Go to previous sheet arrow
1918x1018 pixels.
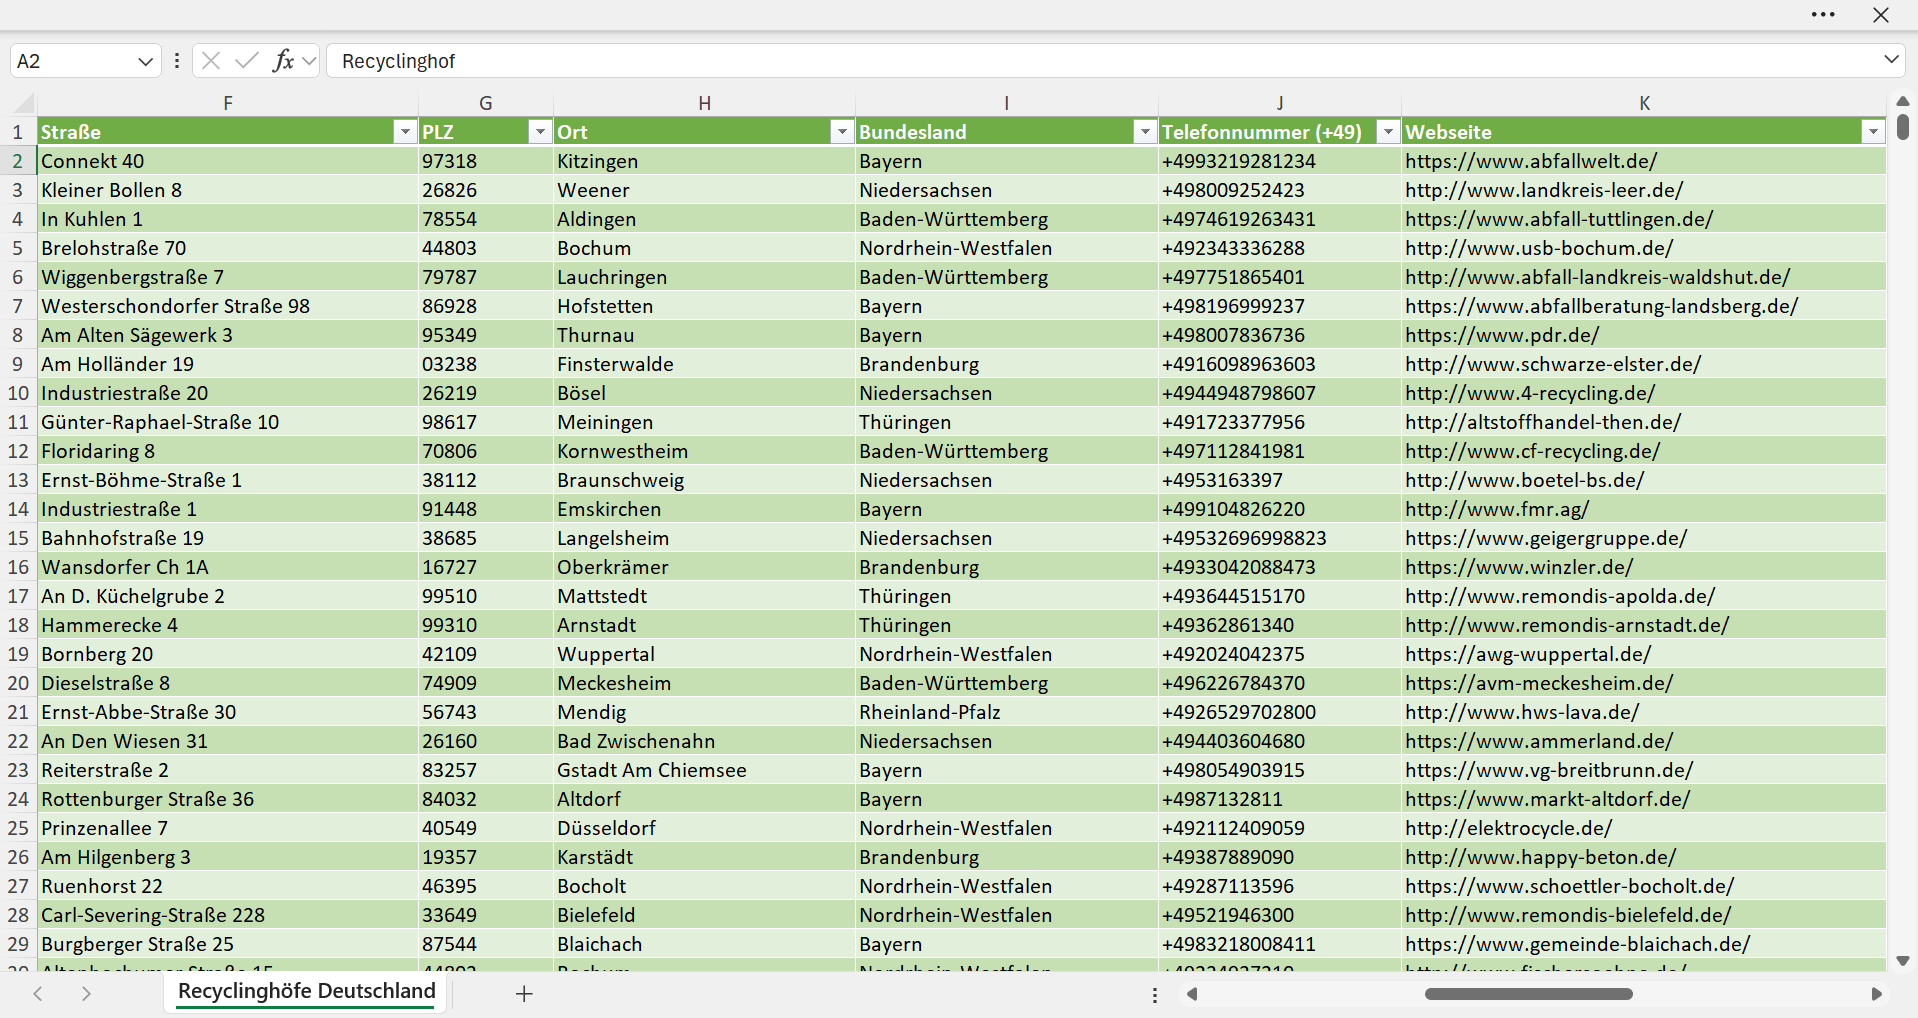coord(38,993)
